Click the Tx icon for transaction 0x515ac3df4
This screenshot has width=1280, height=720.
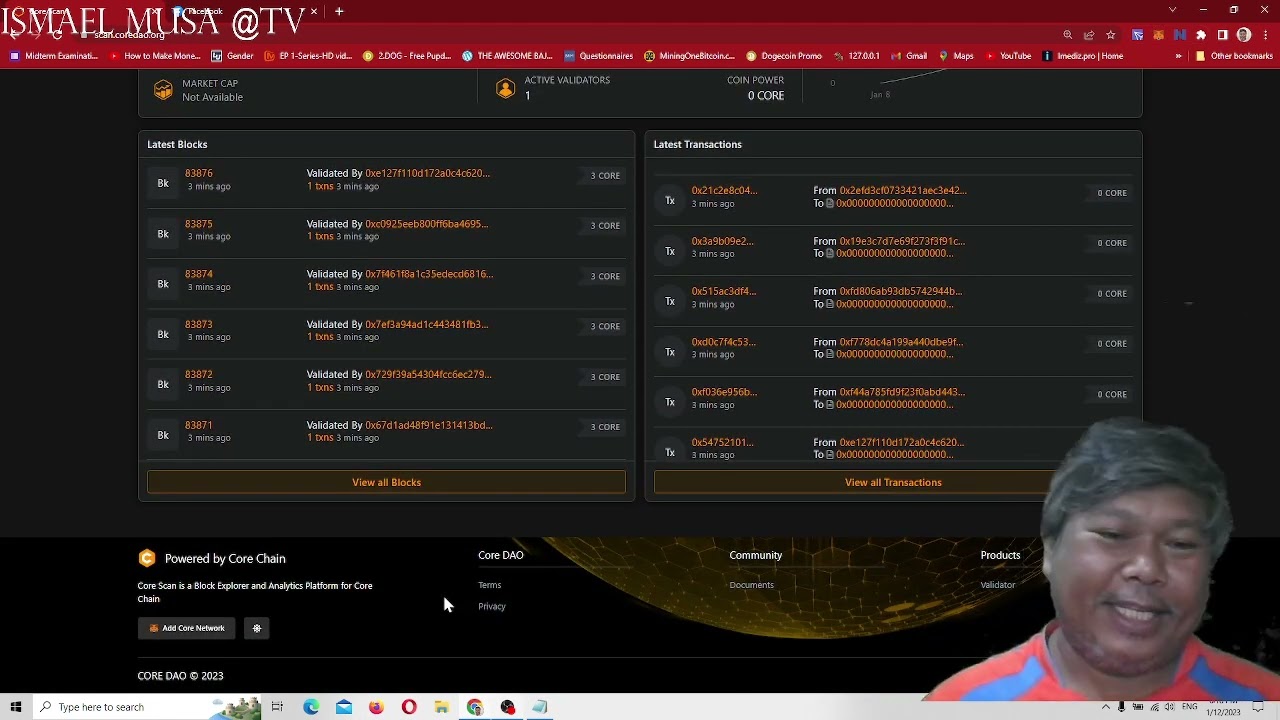coord(670,301)
